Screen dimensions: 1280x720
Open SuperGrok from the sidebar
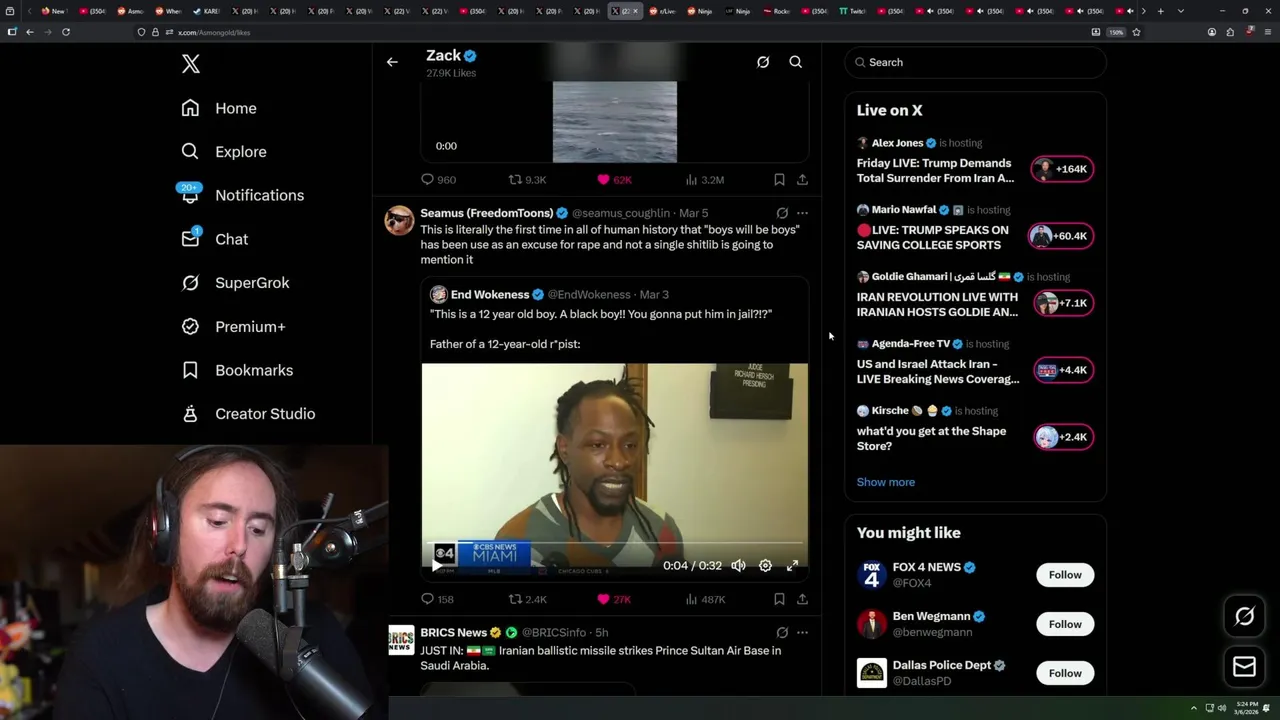tap(235, 283)
